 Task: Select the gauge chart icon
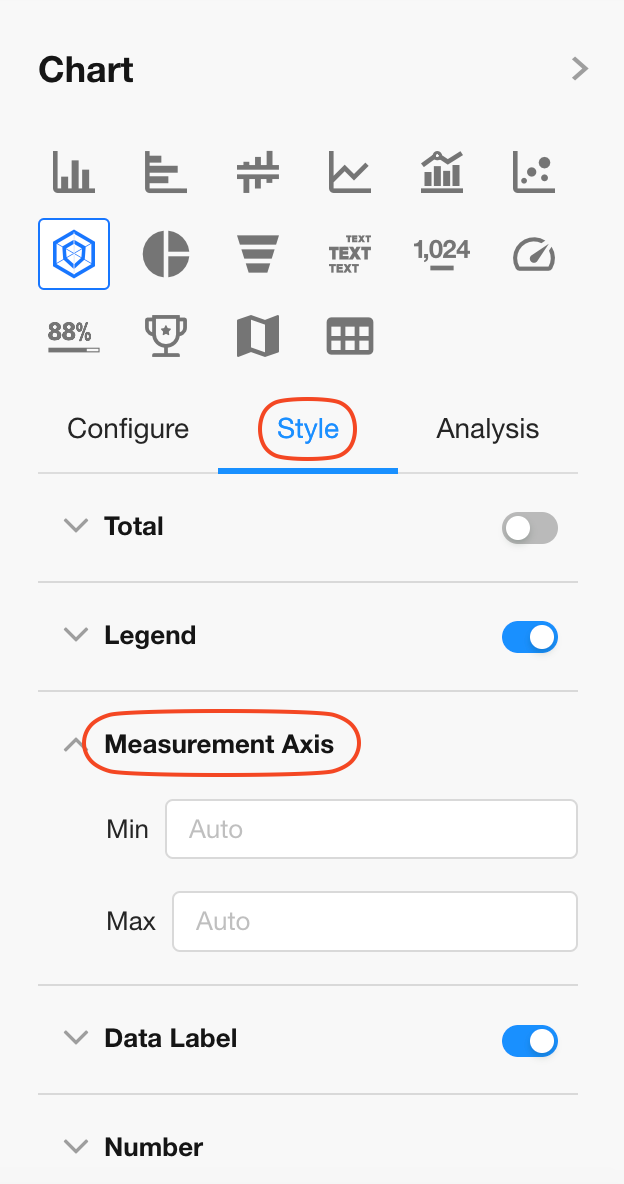(x=533, y=254)
